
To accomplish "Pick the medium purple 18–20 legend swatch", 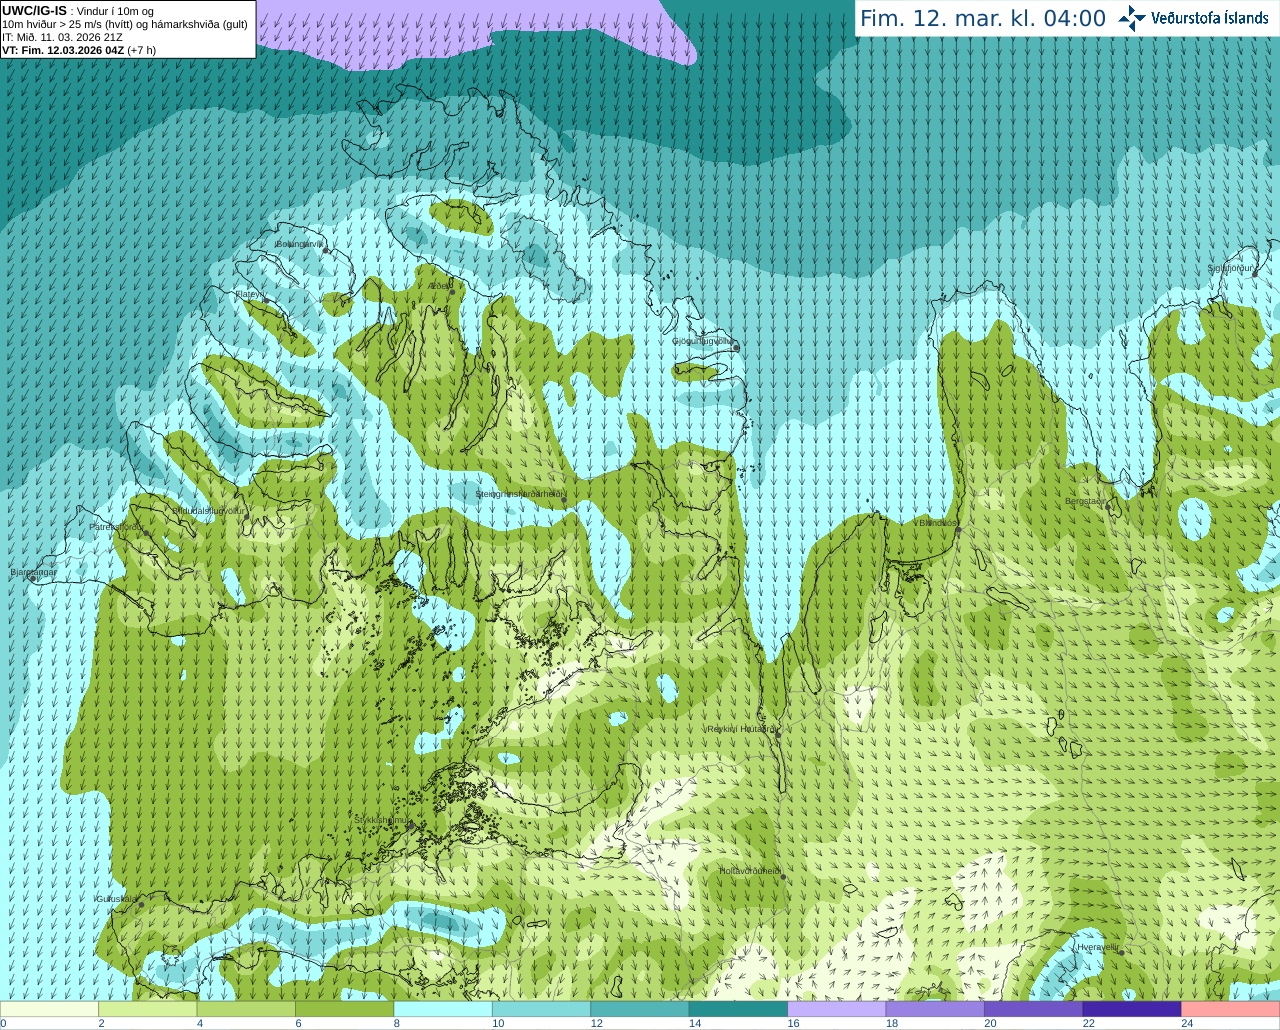I will [x=936, y=1009].
